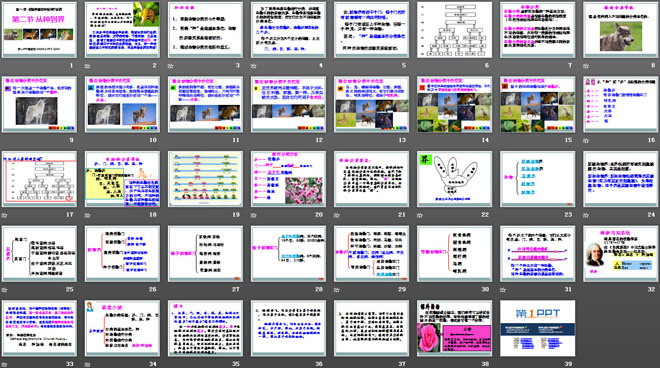Click the animation star icon under slide 34
660x368 pixels.
point(88,364)
